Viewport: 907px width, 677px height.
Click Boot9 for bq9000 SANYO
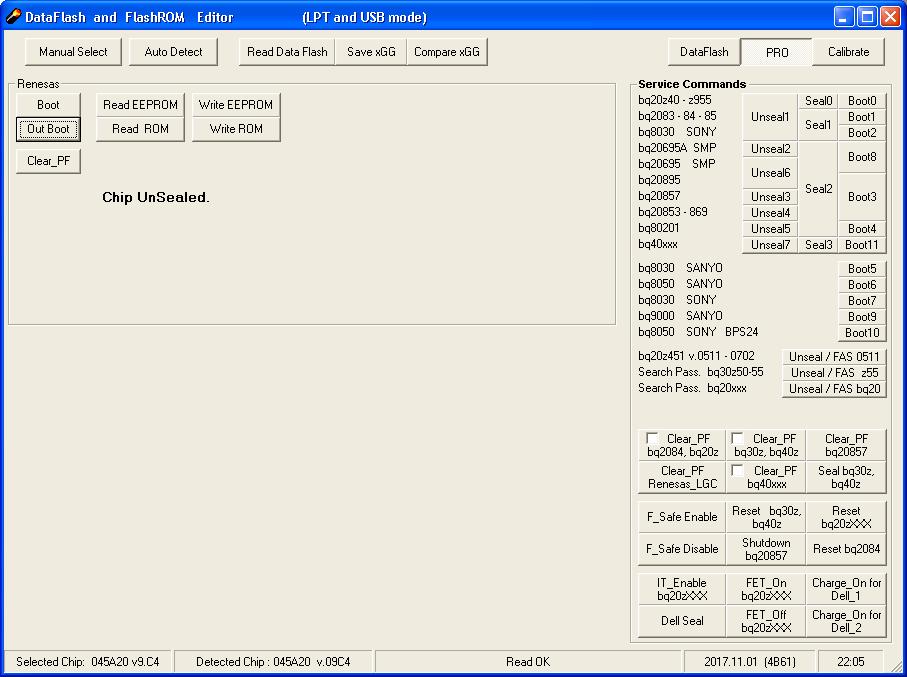pyautogui.click(x=862, y=317)
